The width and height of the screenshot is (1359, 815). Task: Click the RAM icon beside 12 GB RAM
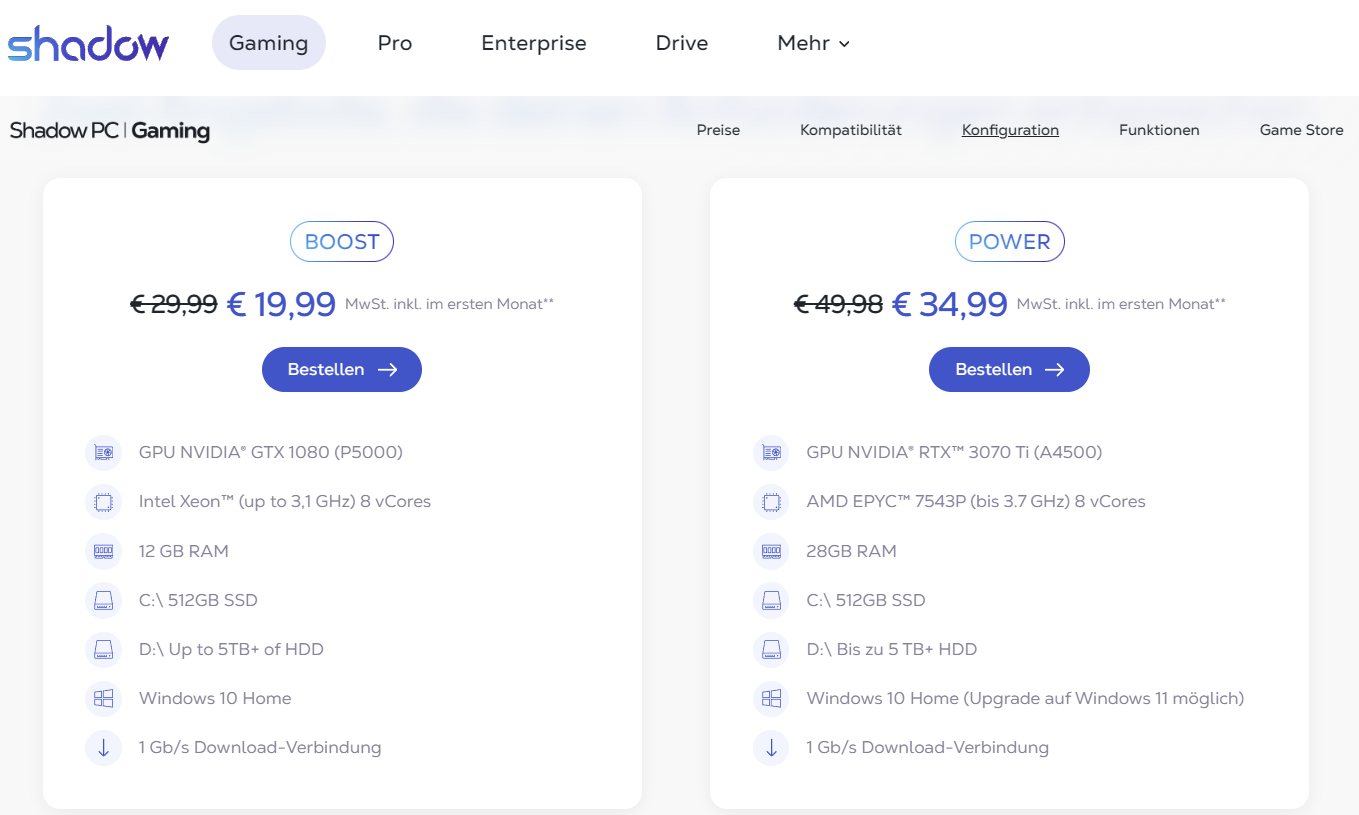pyautogui.click(x=103, y=551)
